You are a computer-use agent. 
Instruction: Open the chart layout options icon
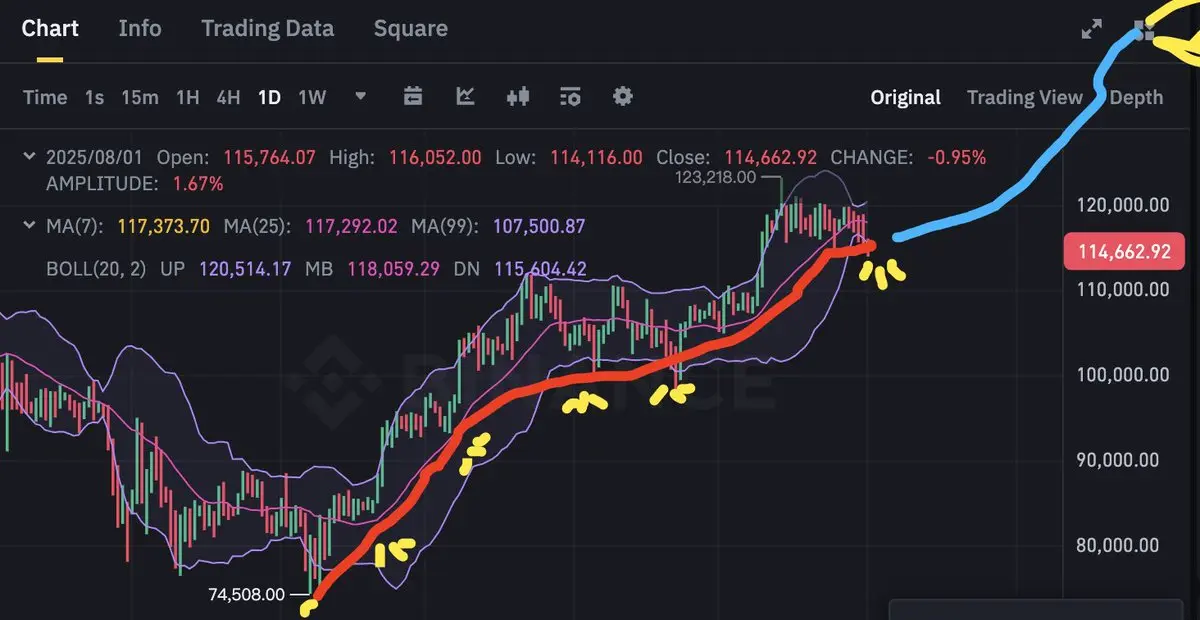(570, 96)
